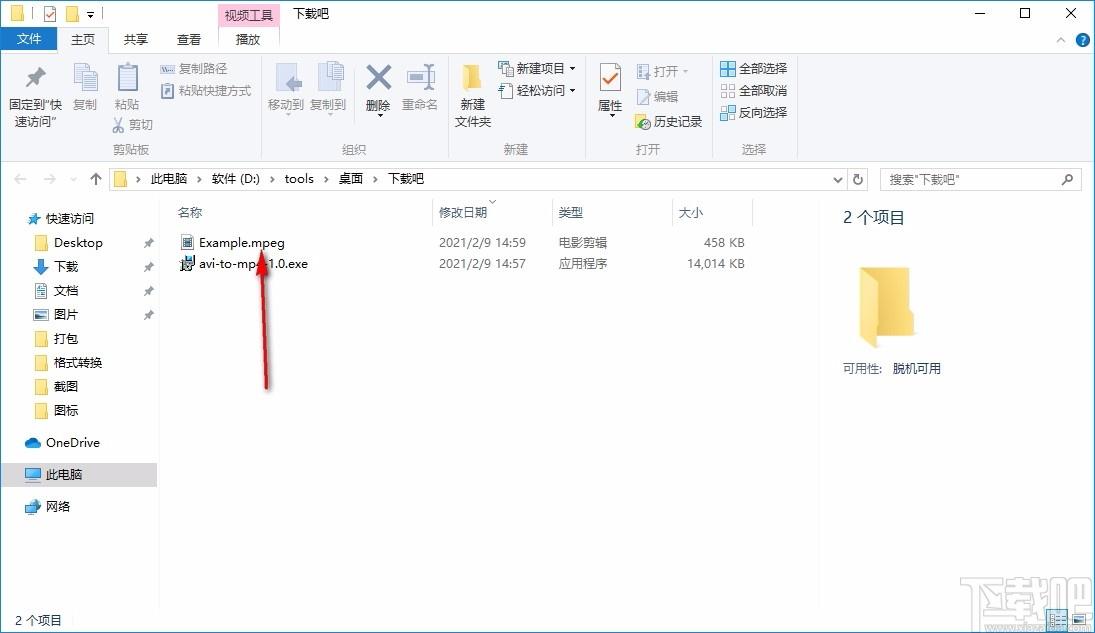
Task: Collapse the ribbon with the chevron
Action: 1061,41
